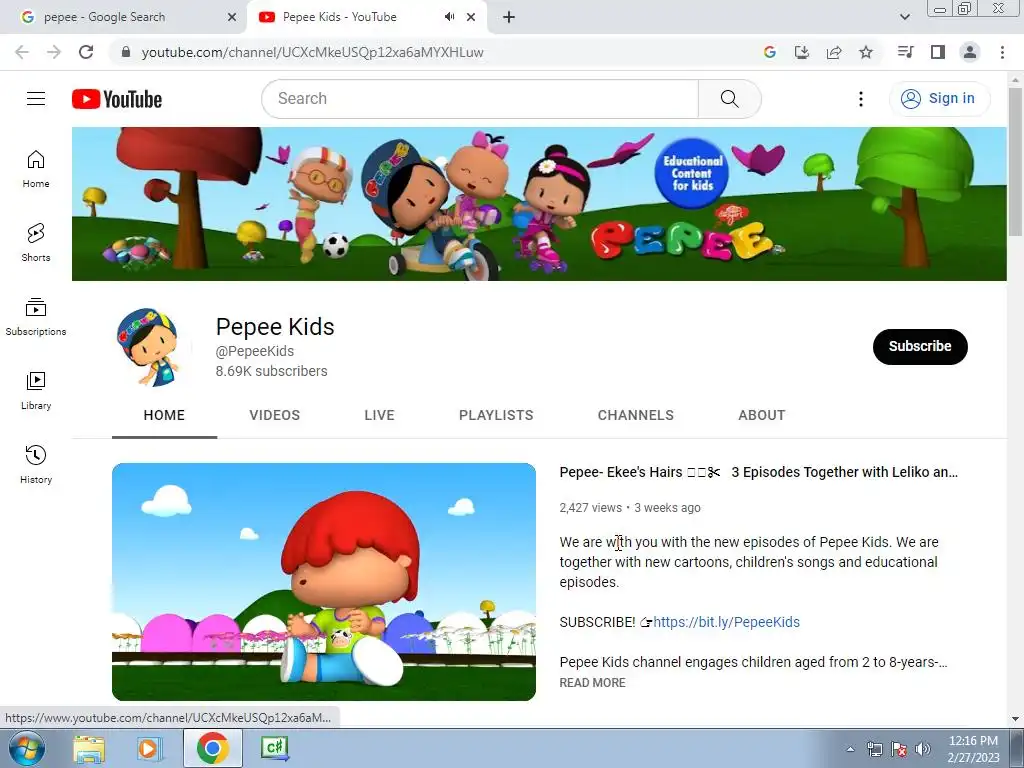Click the Action Center flag tray icon
The width and height of the screenshot is (1024, 768).
899,749
